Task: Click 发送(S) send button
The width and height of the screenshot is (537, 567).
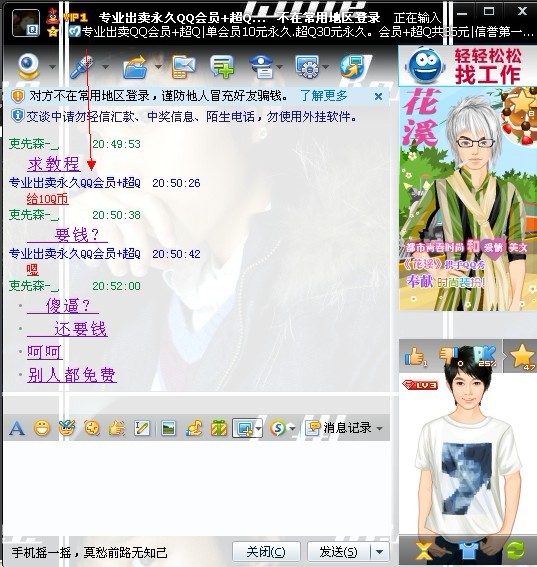Action: click(338, 552)
